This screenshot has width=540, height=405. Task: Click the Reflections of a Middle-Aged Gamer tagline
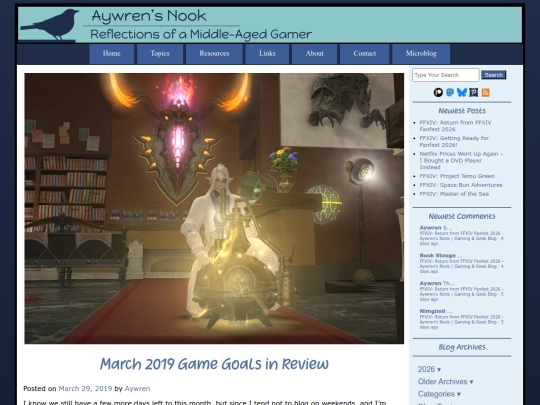click(x=201, y=34)
